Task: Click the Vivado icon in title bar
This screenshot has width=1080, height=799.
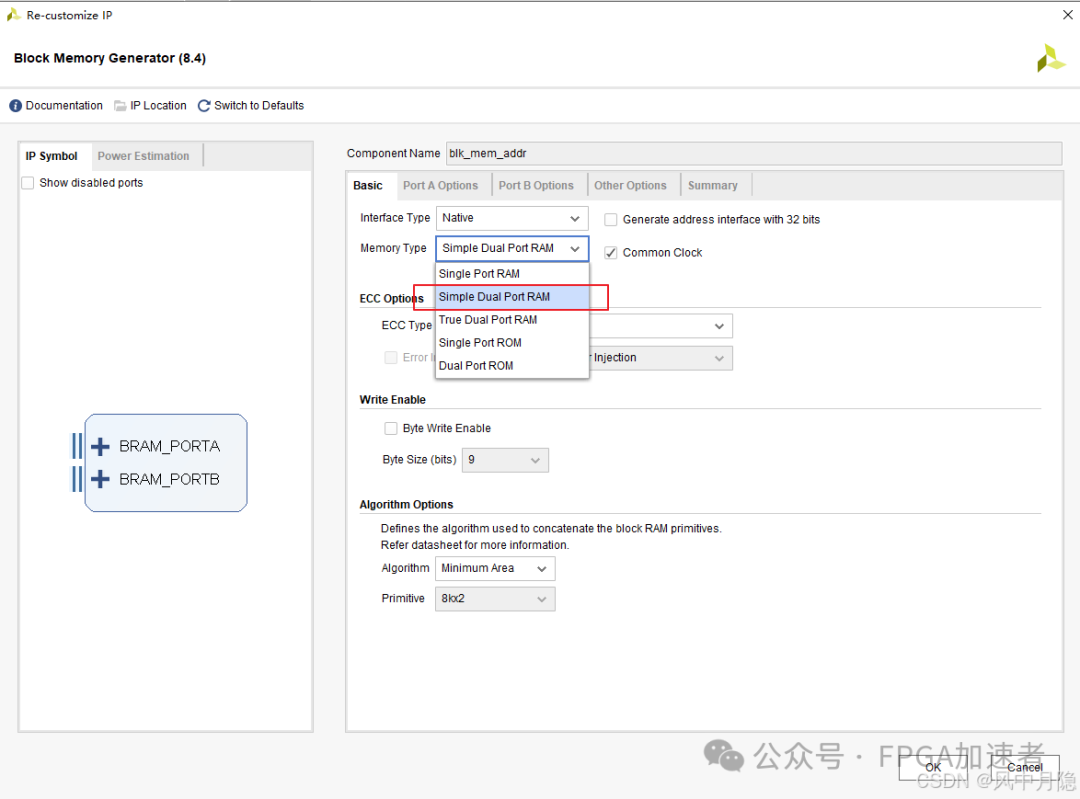Action: point(13,15)
